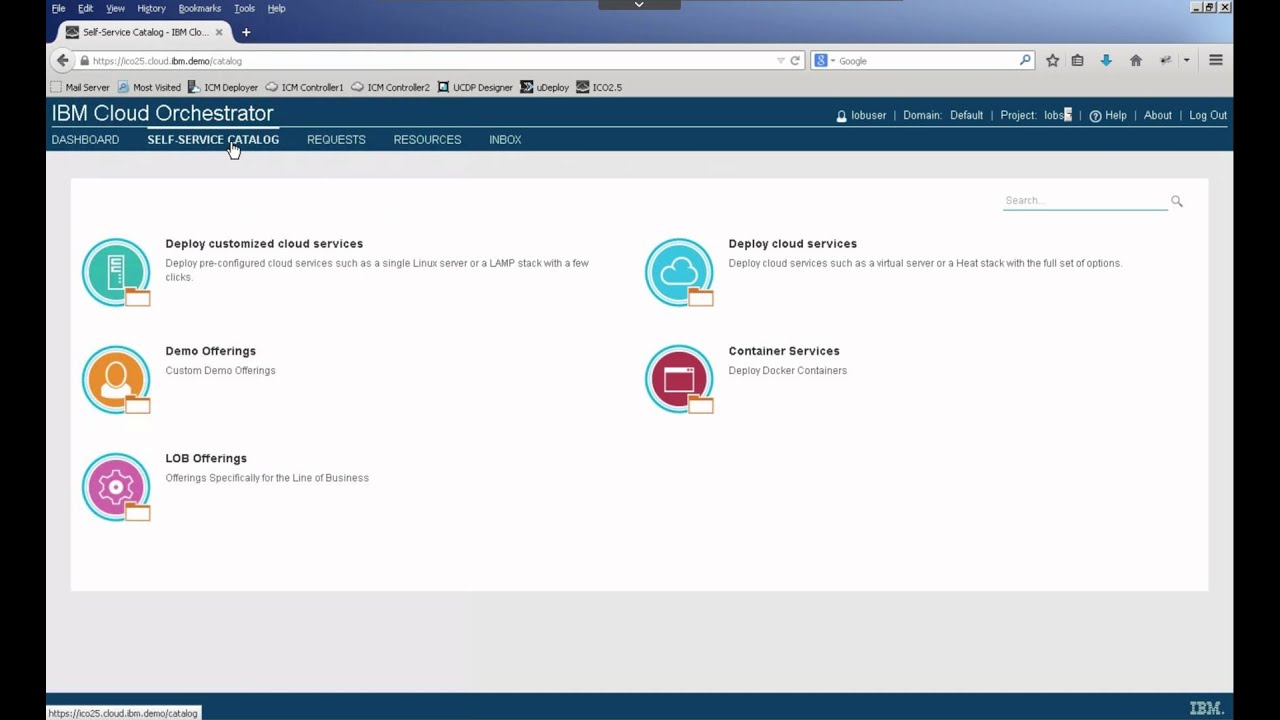Show bookmarks list icon in toolbar
This screenshot has height=720, width=1280.
pos(1077,60)
